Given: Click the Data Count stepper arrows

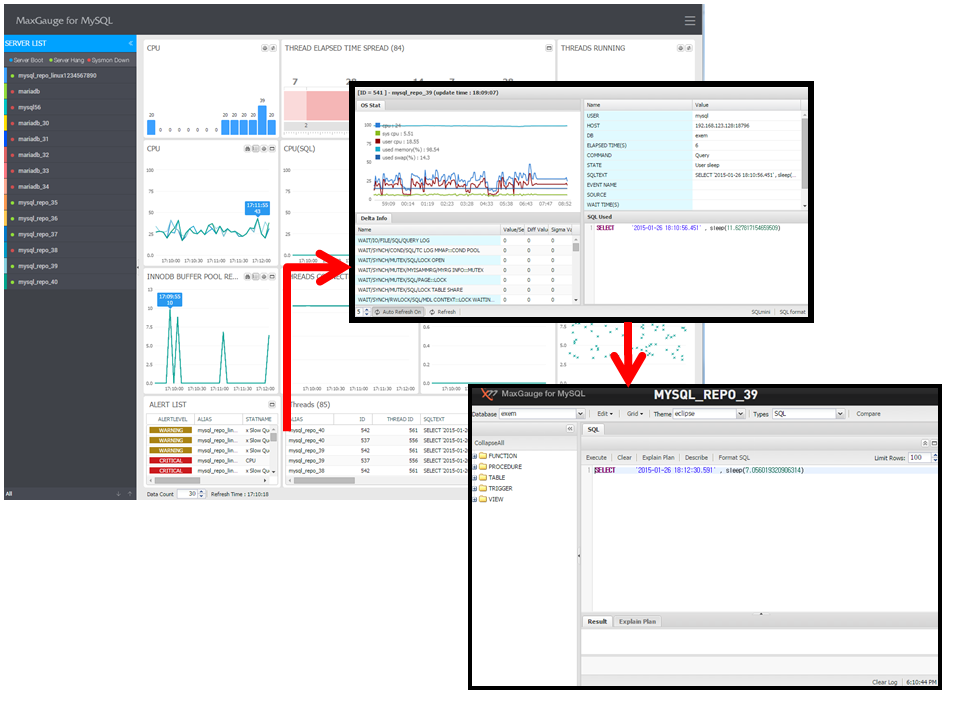Looking at the screenshot, I should [x=201, y=494].
